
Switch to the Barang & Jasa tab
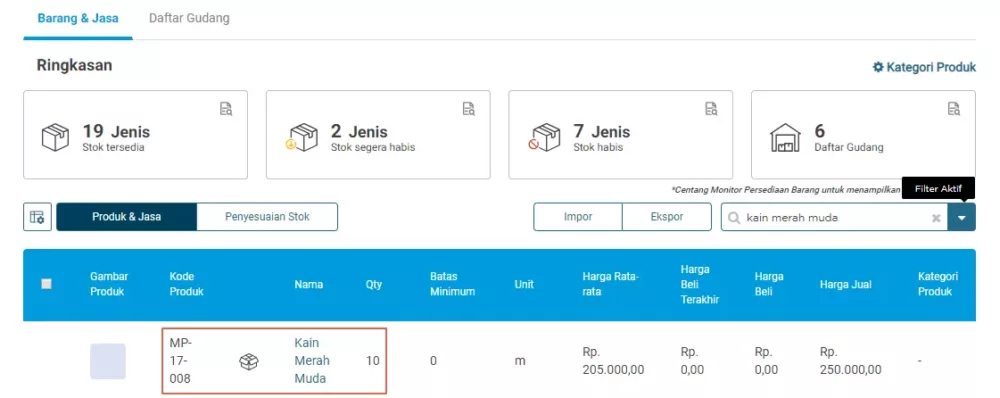pos(78,18)
